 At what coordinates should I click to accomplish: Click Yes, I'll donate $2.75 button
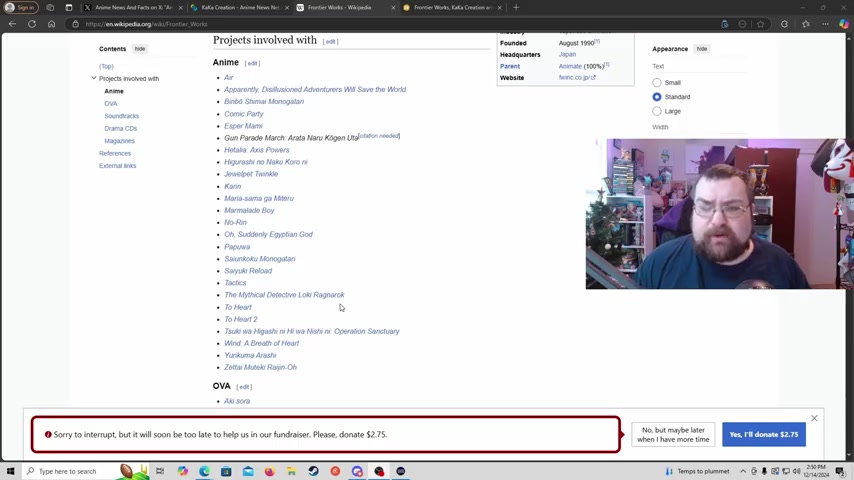(764, 434)
